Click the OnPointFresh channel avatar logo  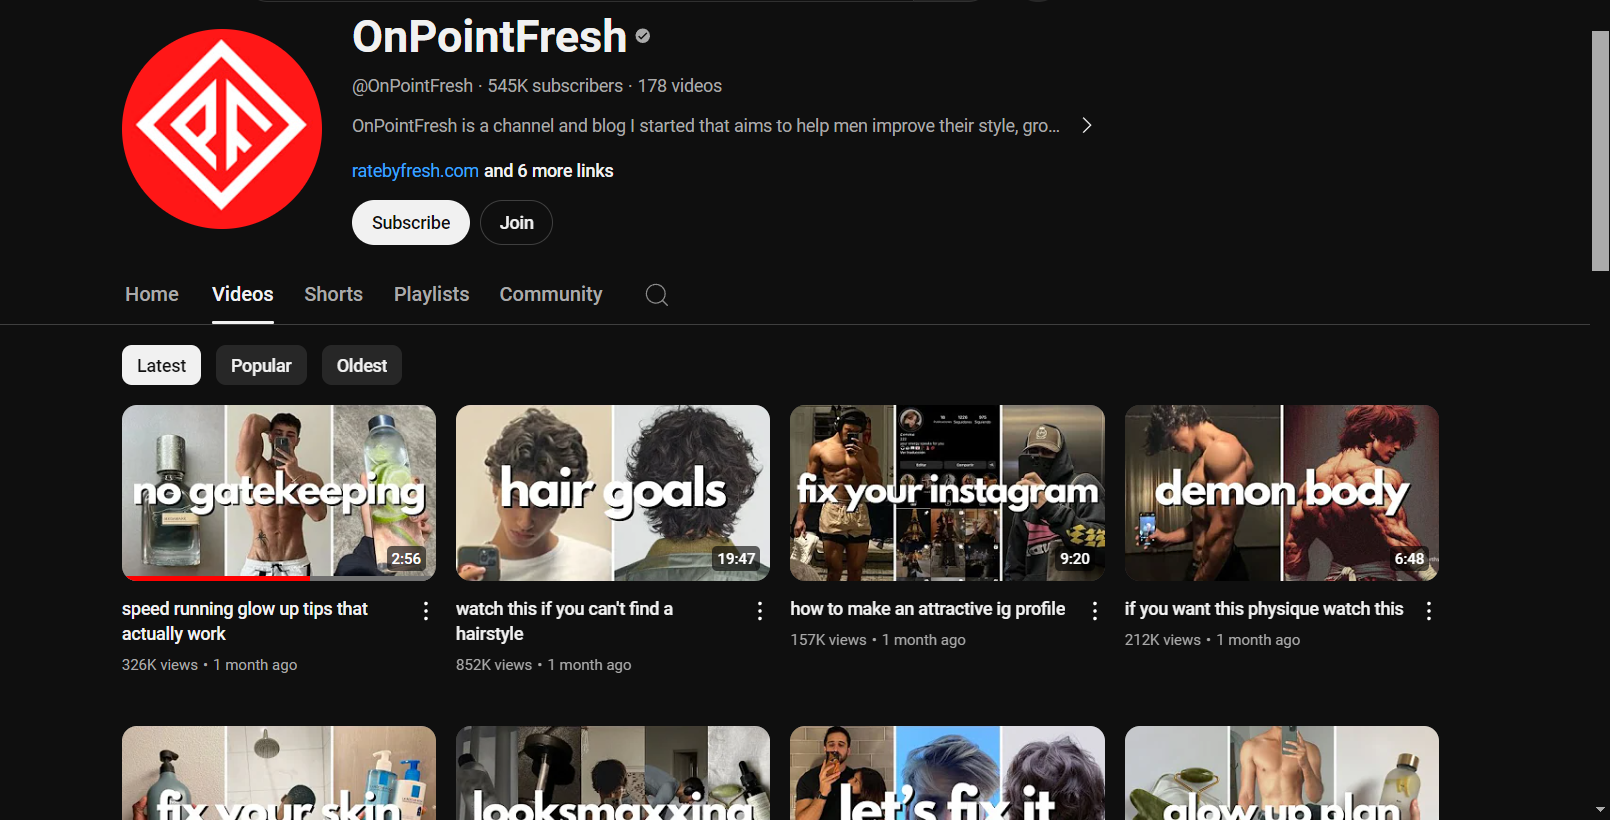point(222,129)
